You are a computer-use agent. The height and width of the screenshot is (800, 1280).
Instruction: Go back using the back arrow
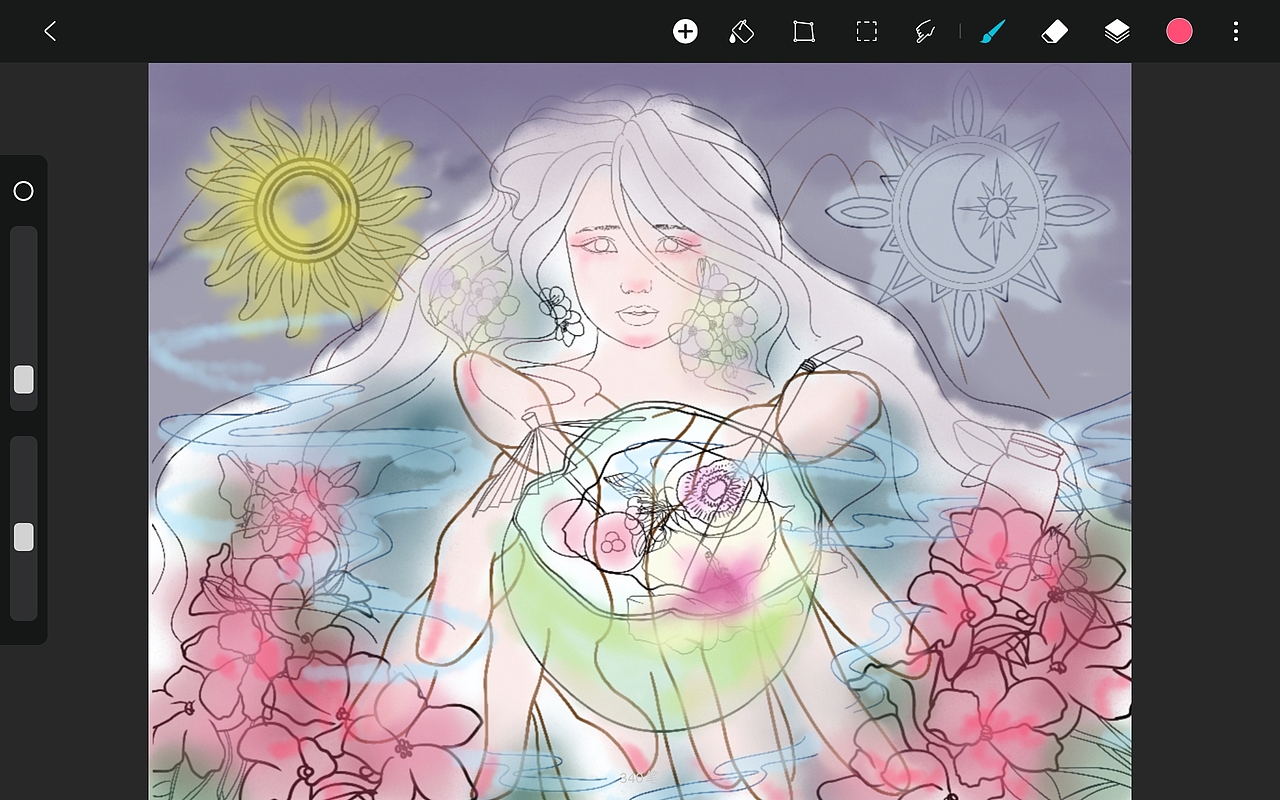pos(50,32)
